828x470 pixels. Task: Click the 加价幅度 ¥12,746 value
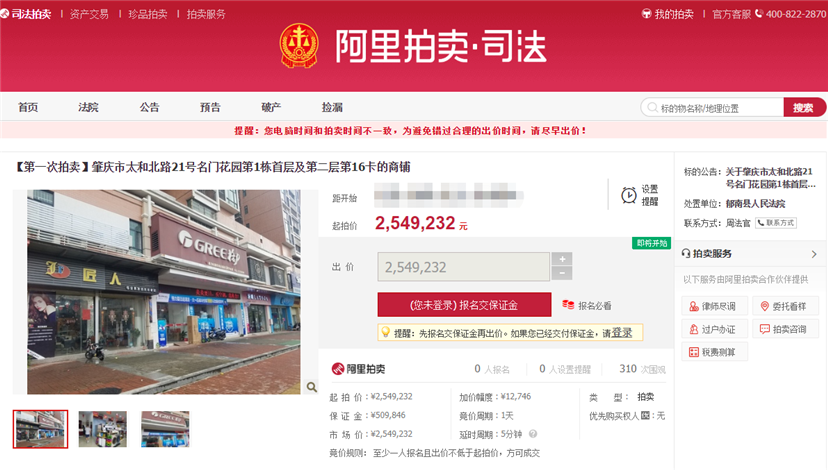tap(515, 397)
